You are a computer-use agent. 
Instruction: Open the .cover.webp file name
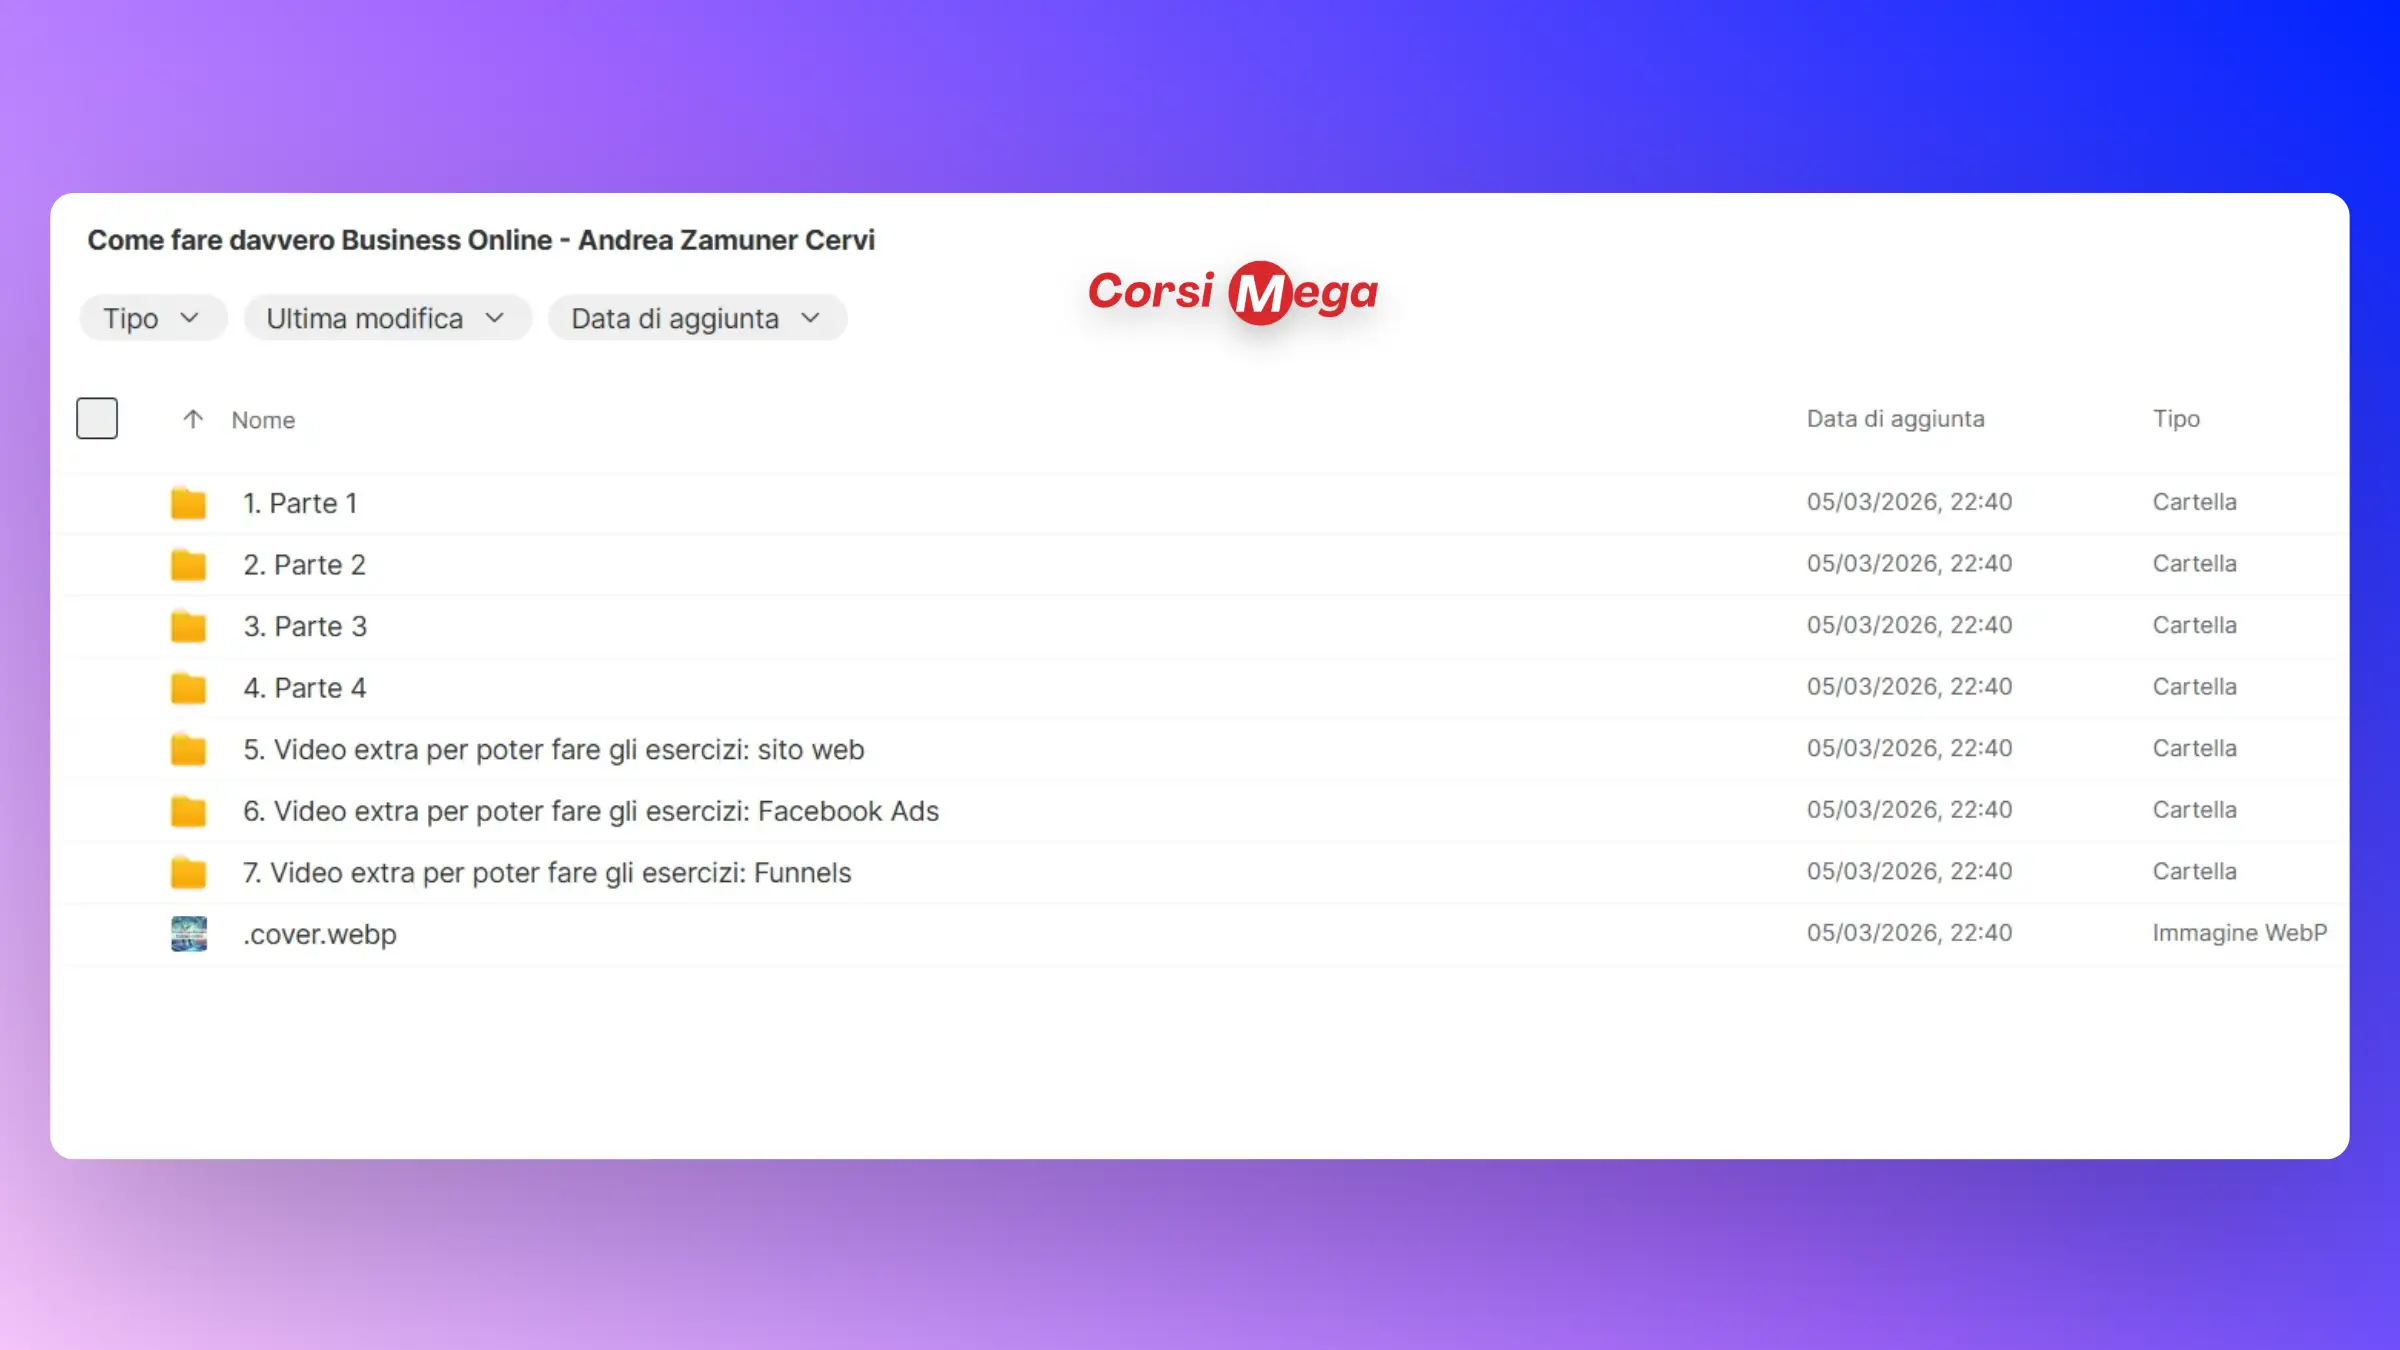coord(320,934)
